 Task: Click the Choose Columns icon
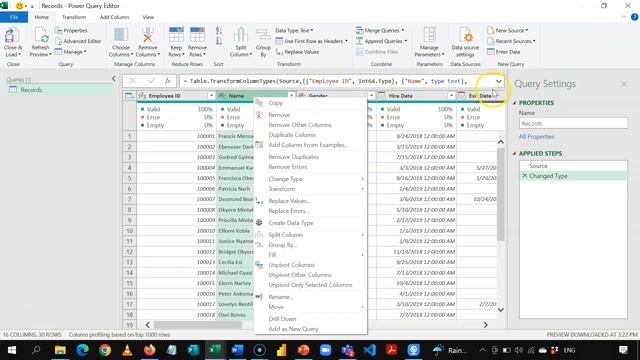[121, 36]
